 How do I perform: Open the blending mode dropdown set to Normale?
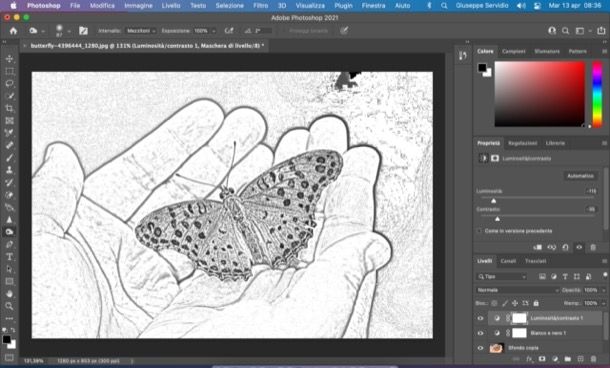[x=517, y=290]
